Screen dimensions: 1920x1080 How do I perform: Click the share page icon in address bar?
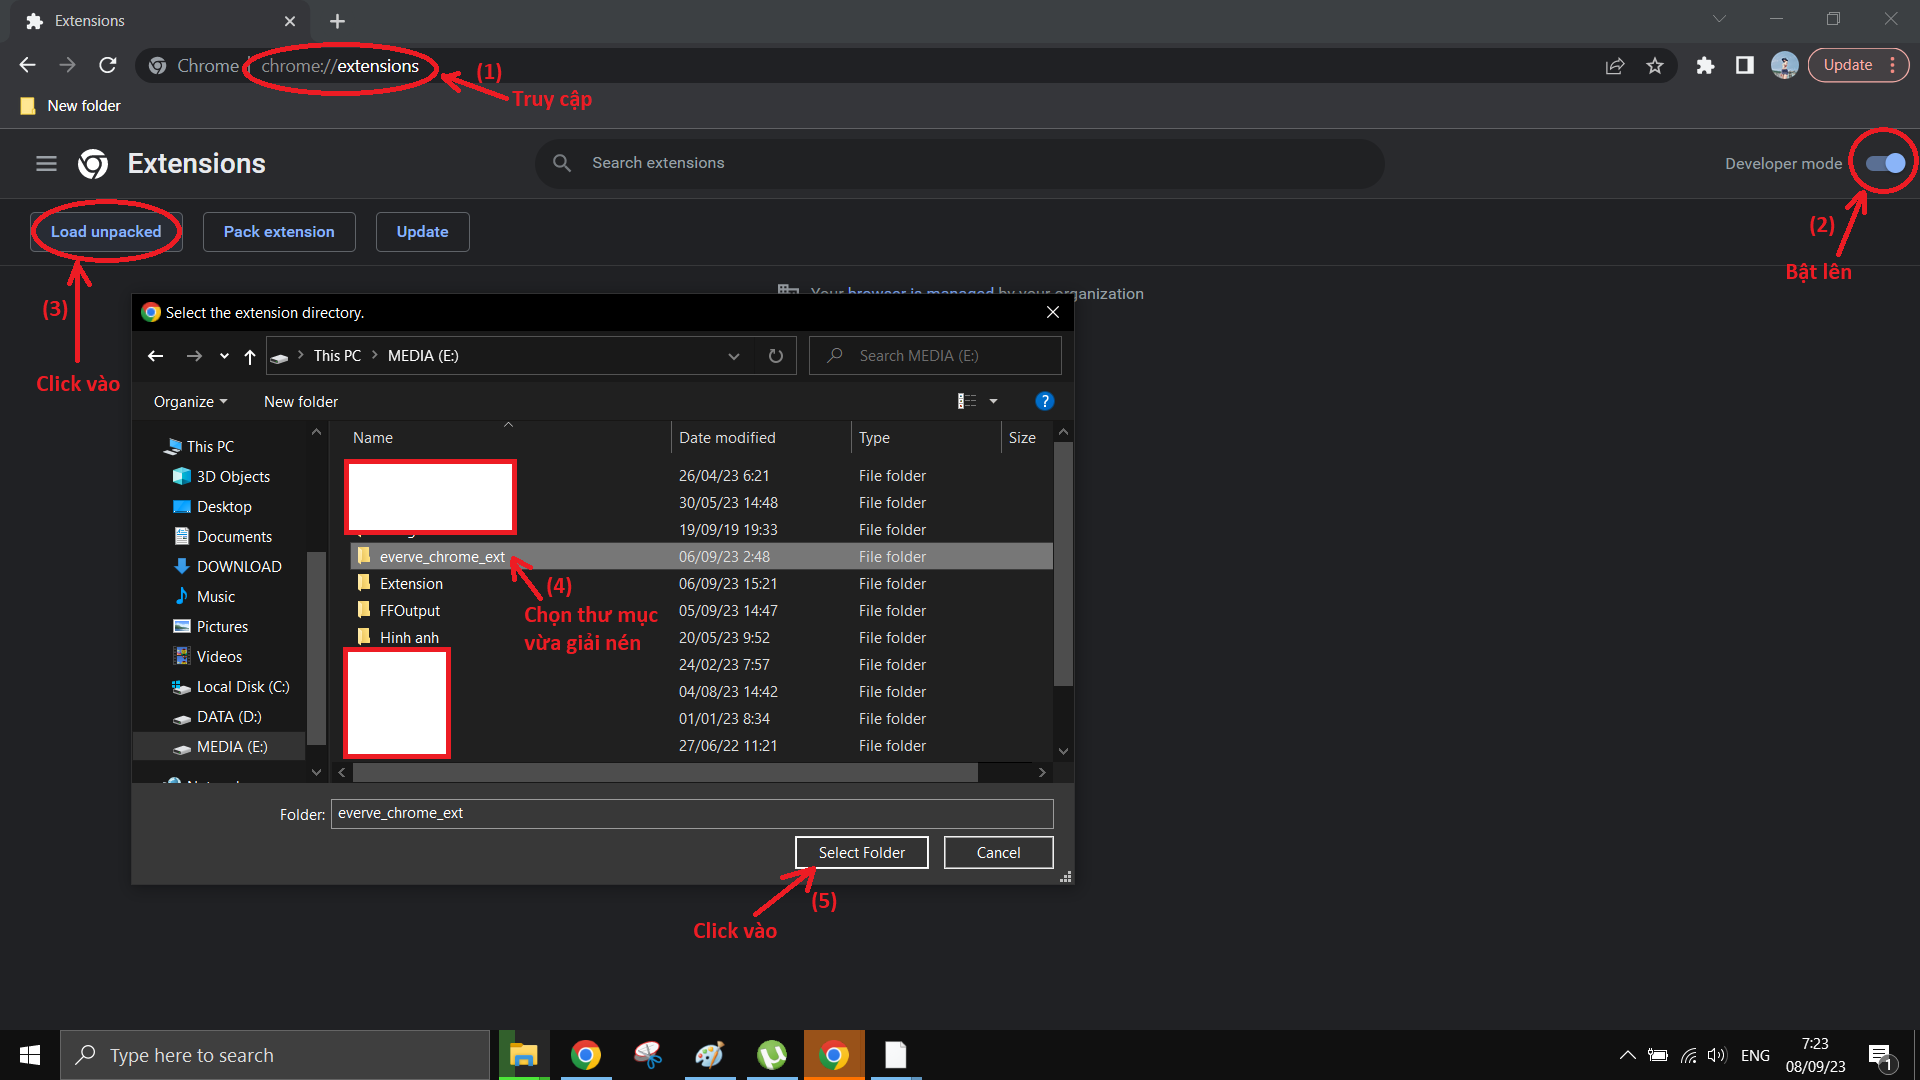pos(1614,66)
